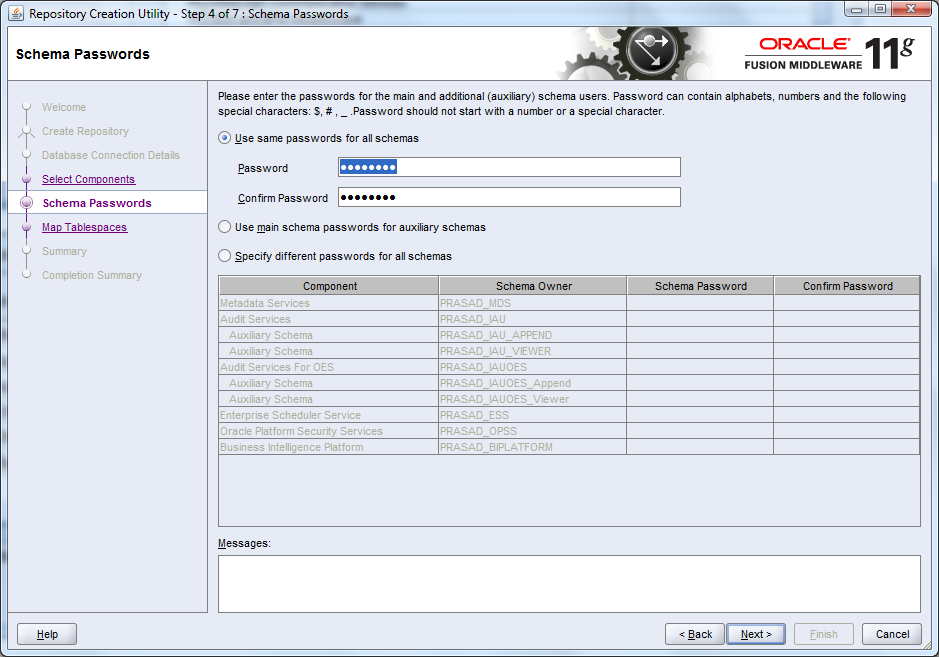Click the Messages text area

569,584
